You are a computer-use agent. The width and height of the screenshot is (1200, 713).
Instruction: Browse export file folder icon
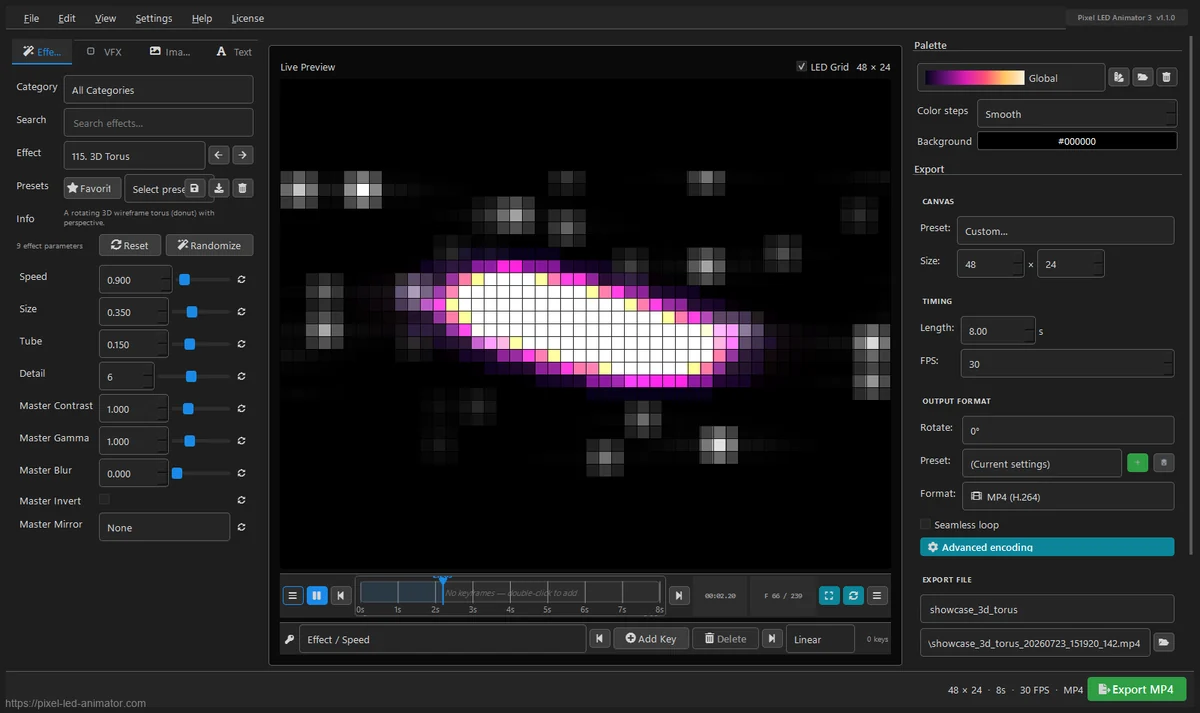pos(1165,643)
